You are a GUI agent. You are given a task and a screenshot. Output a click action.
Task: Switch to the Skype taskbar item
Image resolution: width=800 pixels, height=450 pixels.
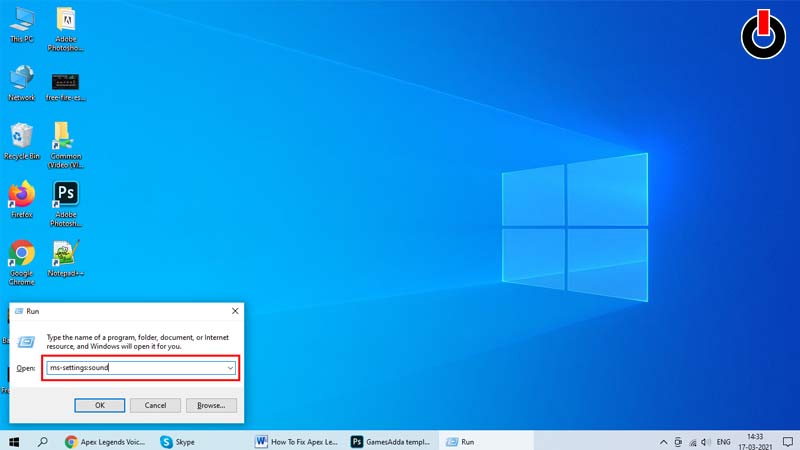[178, 441]
